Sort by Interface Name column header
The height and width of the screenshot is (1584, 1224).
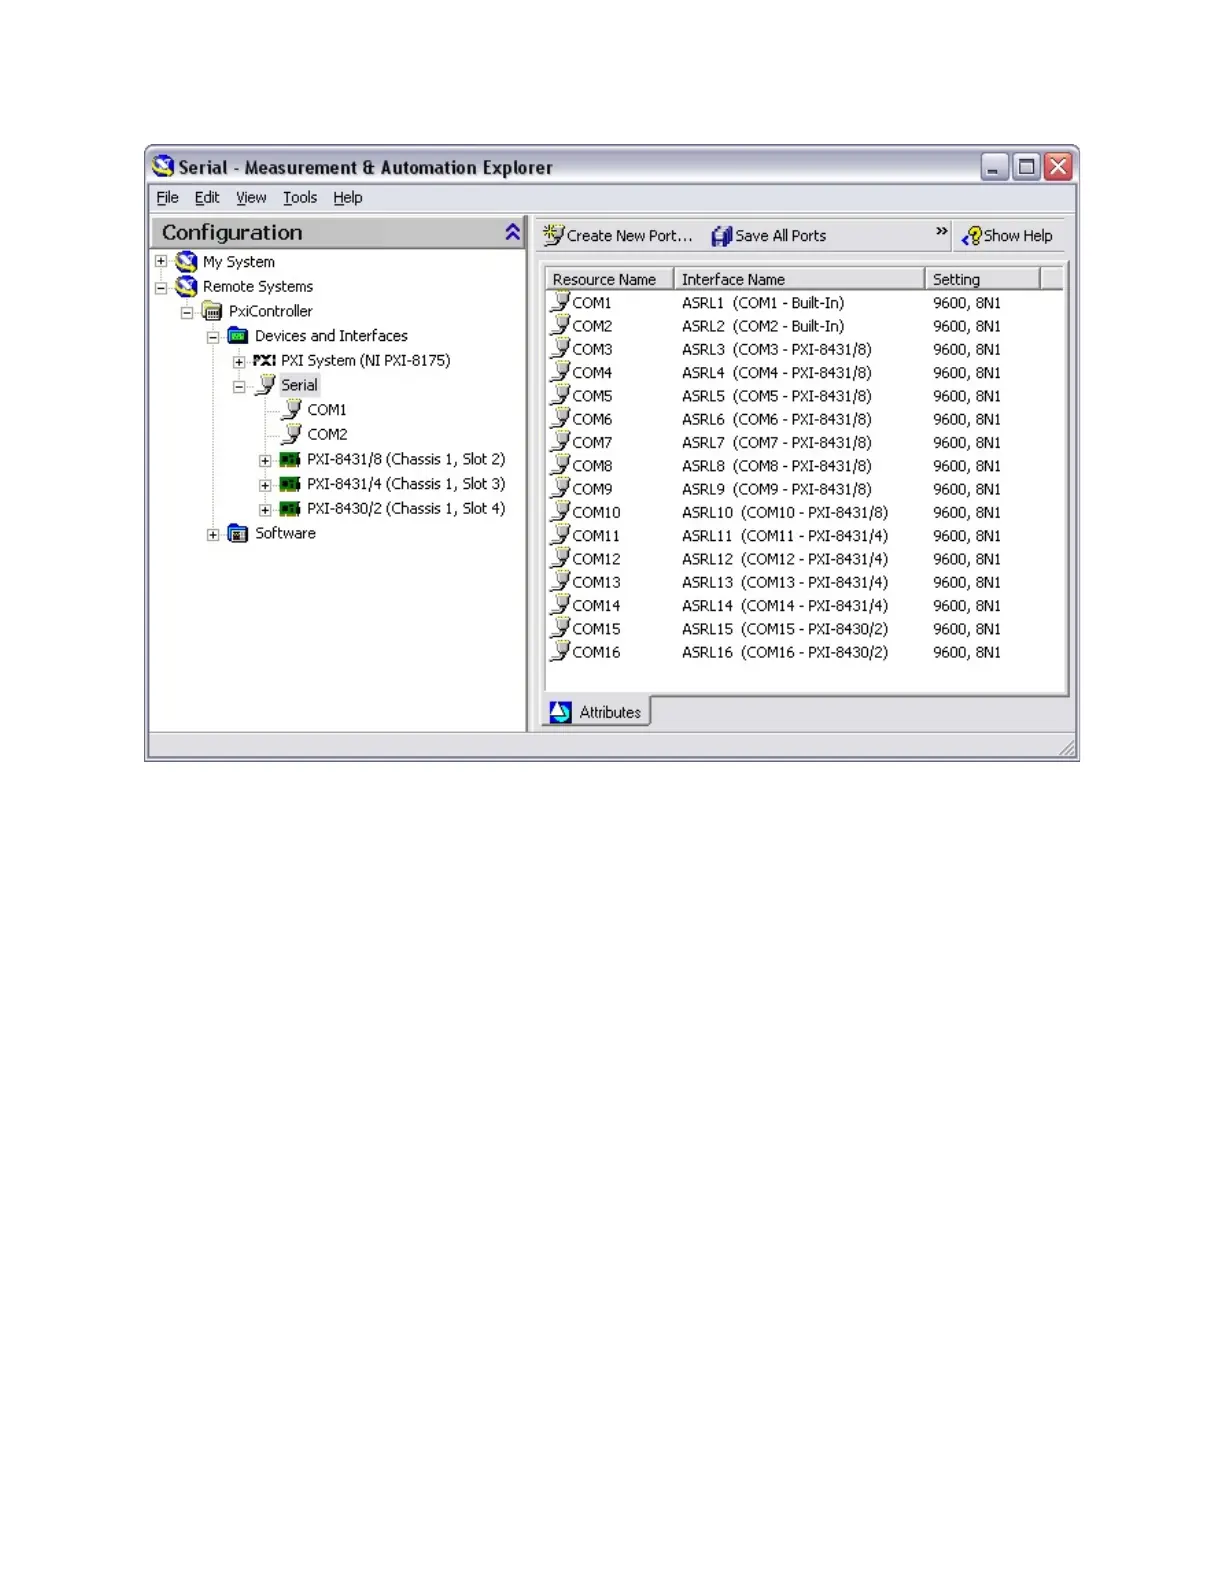799,279
